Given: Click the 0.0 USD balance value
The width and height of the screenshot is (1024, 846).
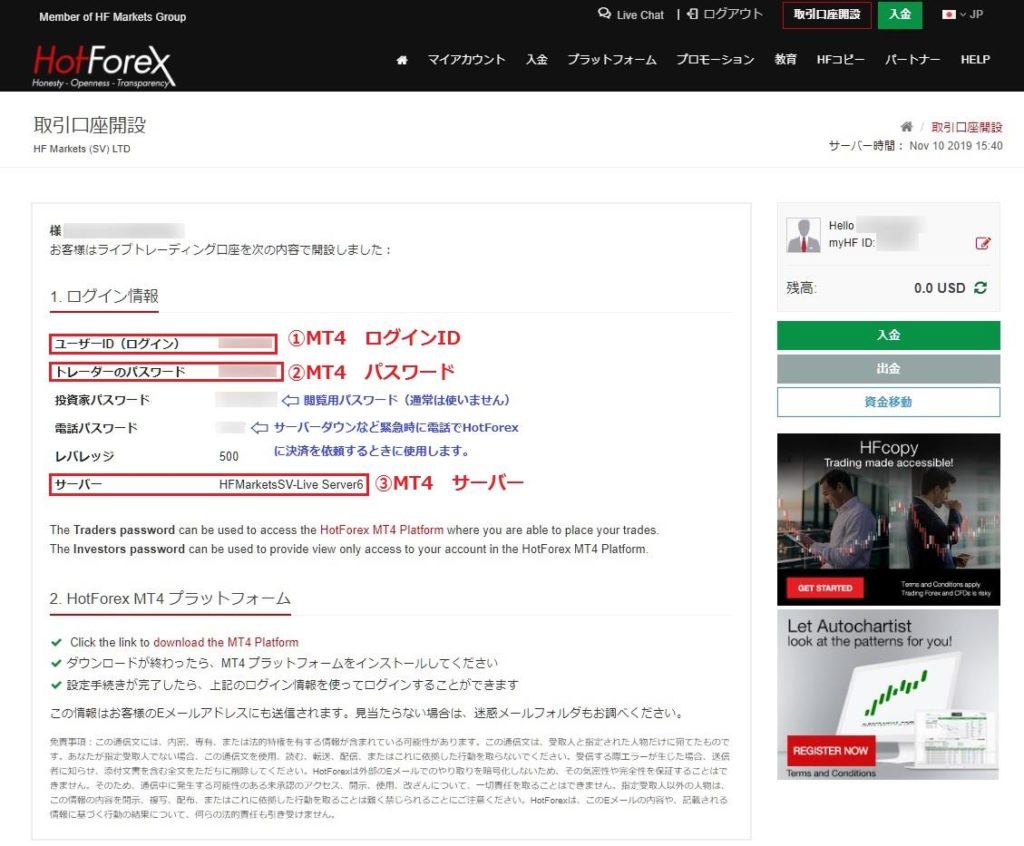Looking at the screenshot, I should pos(939,288).
